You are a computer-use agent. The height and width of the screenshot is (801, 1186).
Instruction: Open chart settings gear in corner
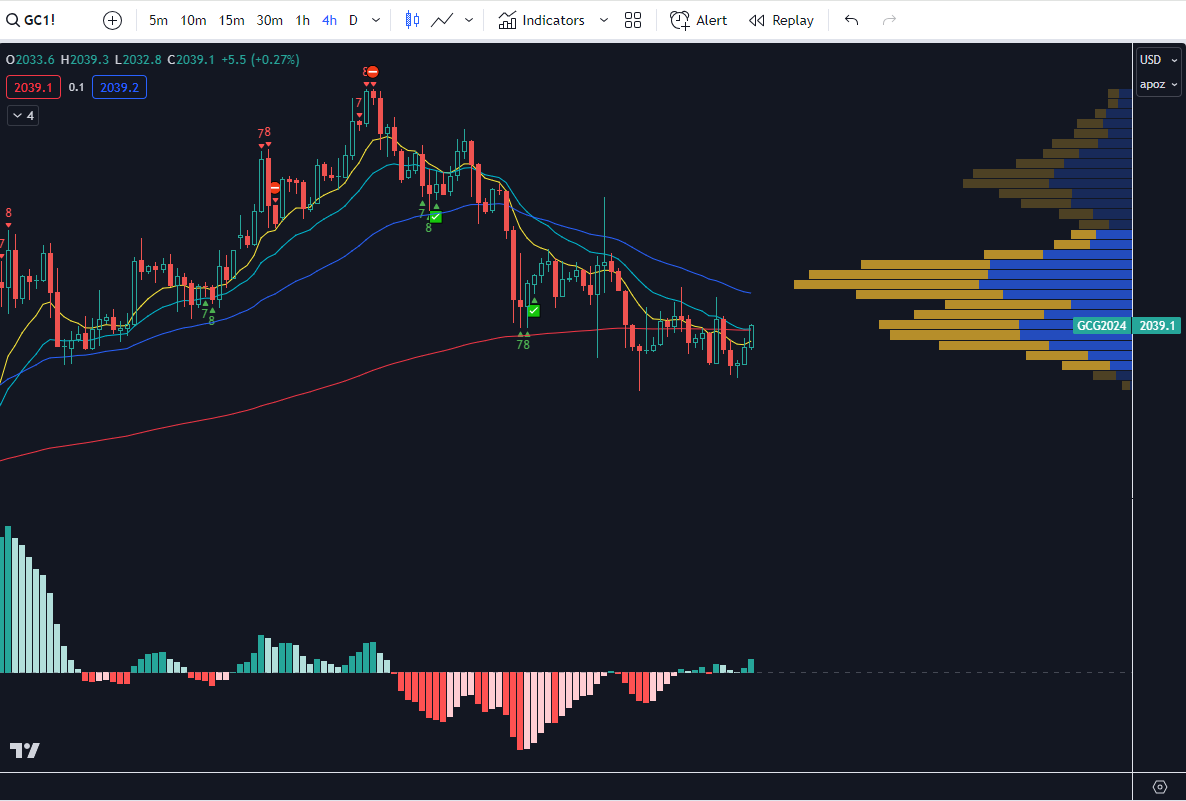[x=1160, y=787]
